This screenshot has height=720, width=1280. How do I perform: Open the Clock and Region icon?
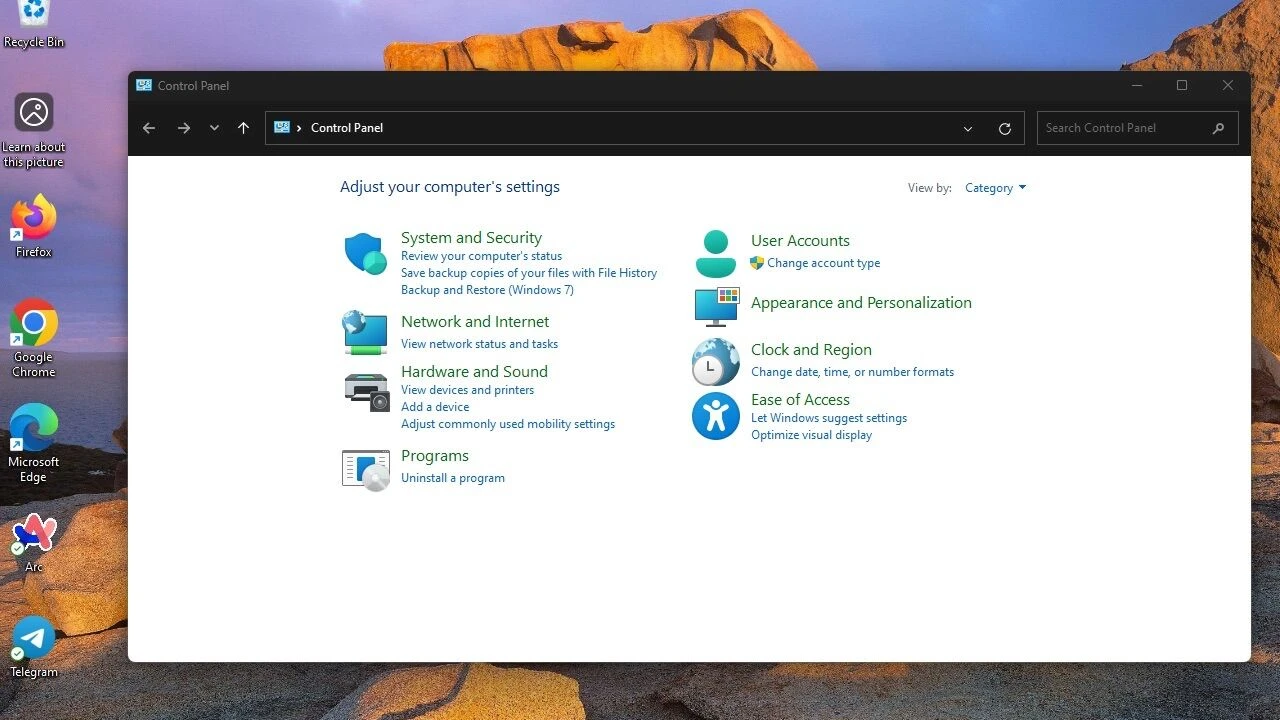715,362
